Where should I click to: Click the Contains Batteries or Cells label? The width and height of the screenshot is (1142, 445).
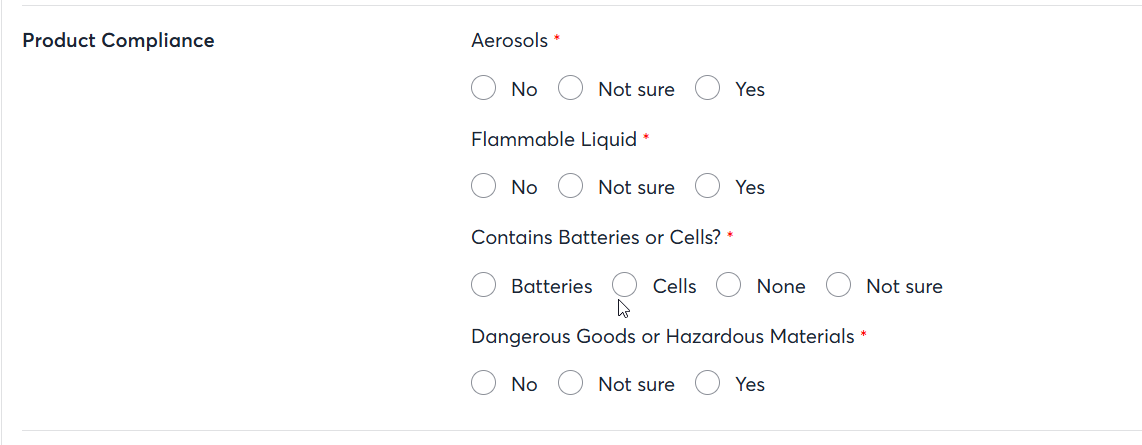click(596, 238)
